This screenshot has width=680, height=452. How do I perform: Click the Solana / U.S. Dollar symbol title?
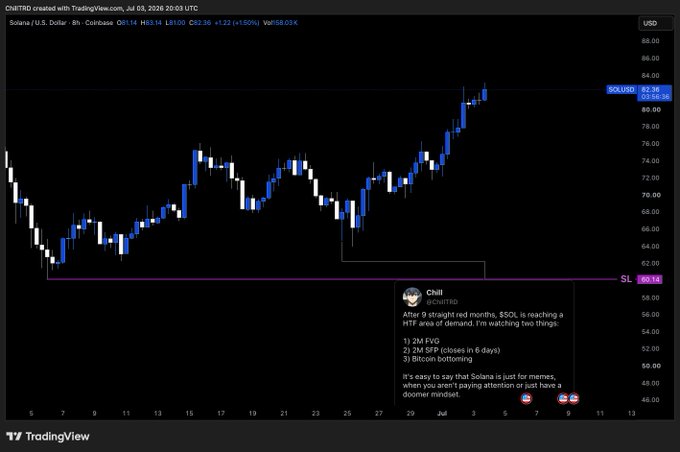(x=38, y=23)
